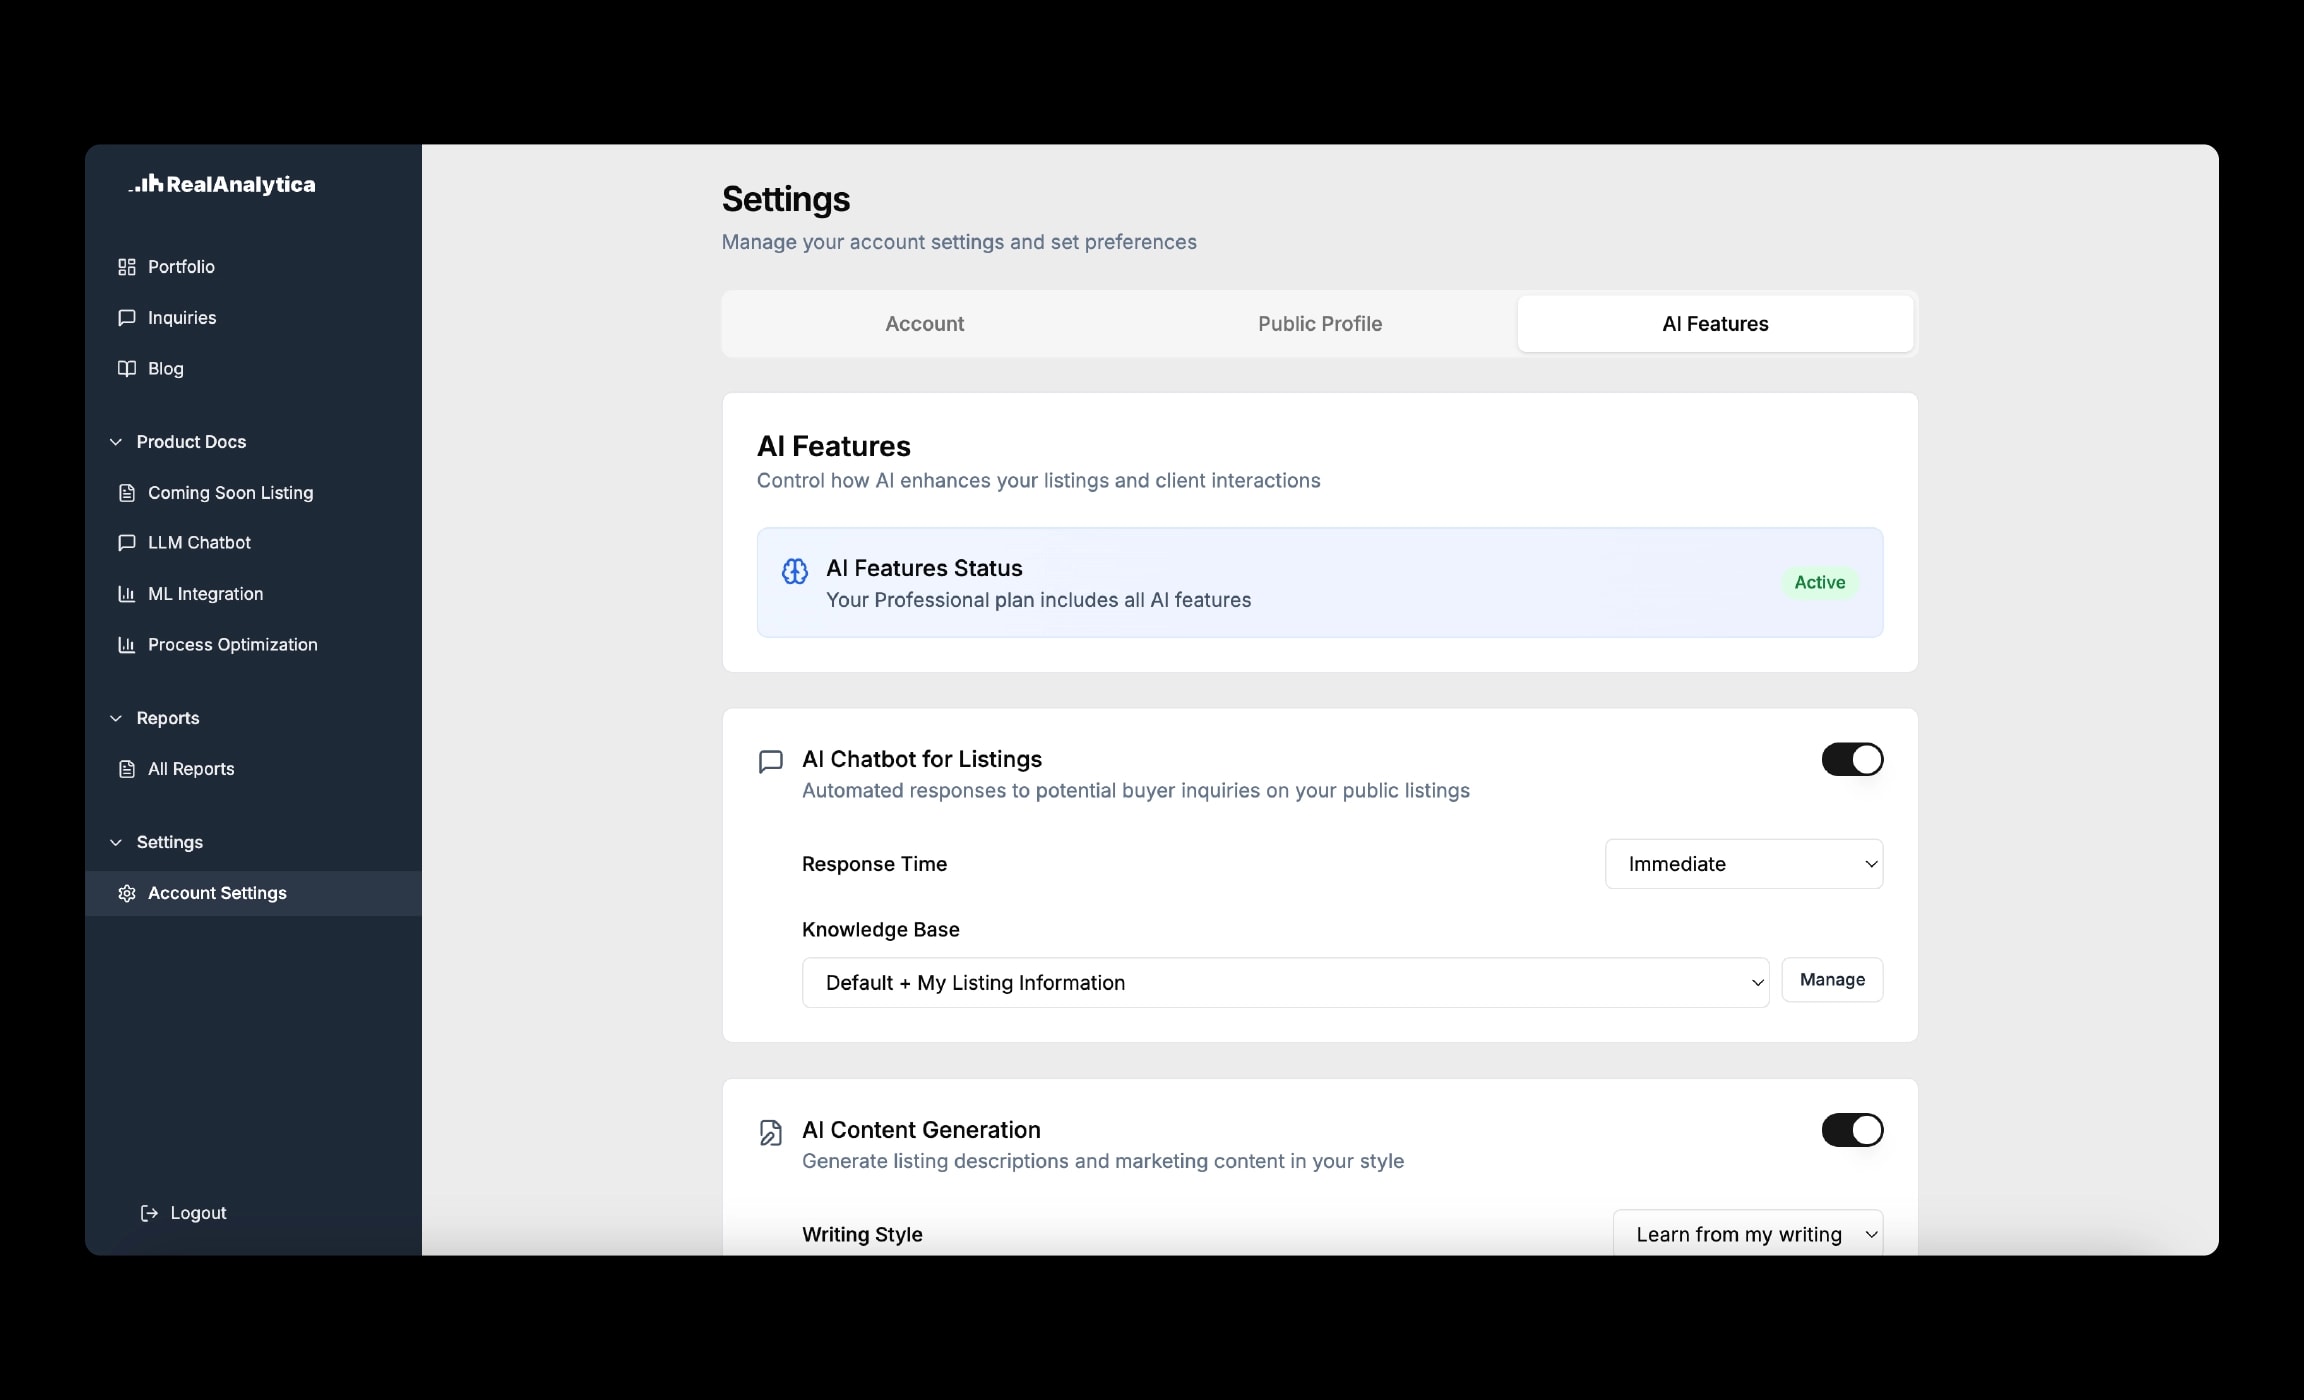Viewport: 2304px width, 1400px height.
Task: Click the 'Knowledge Base' label
Action: pyautogui.click(x=880, y=930)
